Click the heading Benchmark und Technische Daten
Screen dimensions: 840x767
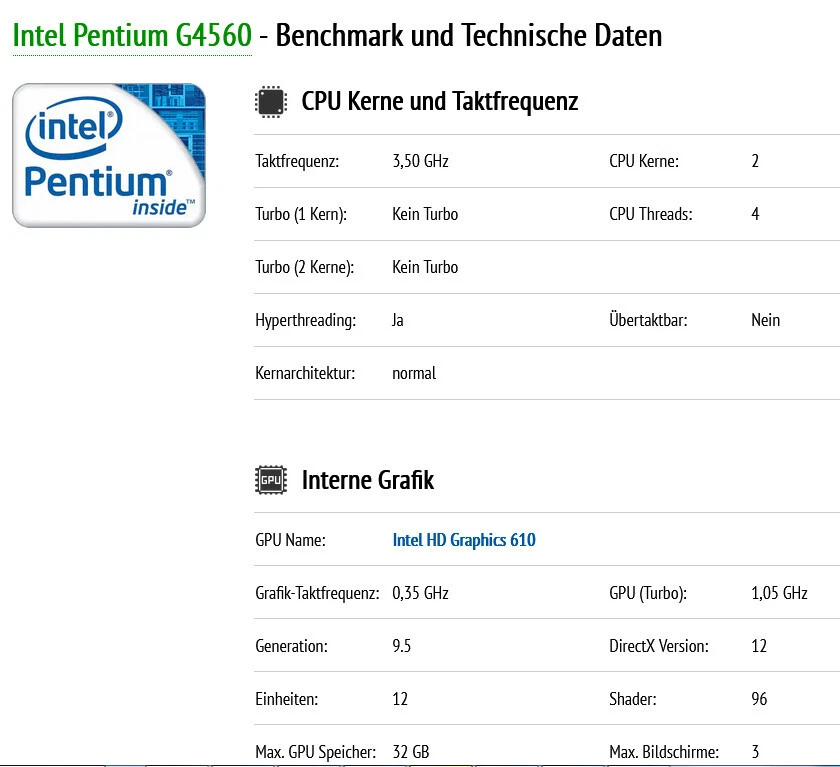click(468, 35)
